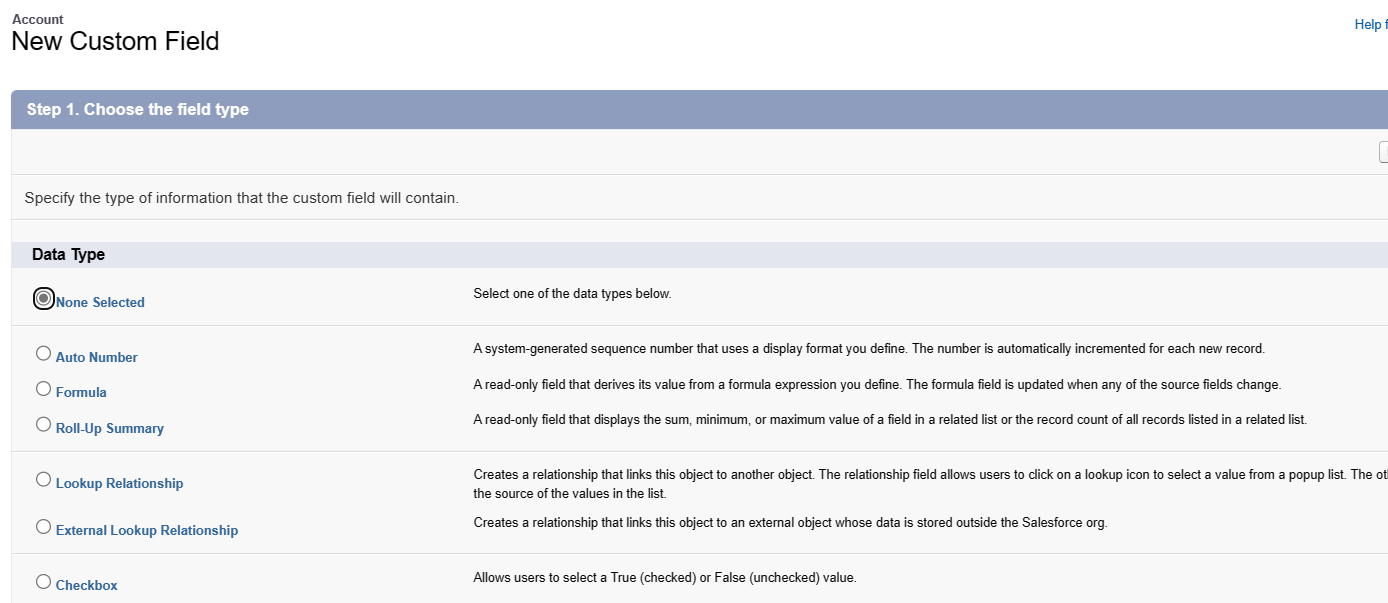1388x603 pixels.
Task: Choose the Auto Number radio button
Action: coord(43,353)
